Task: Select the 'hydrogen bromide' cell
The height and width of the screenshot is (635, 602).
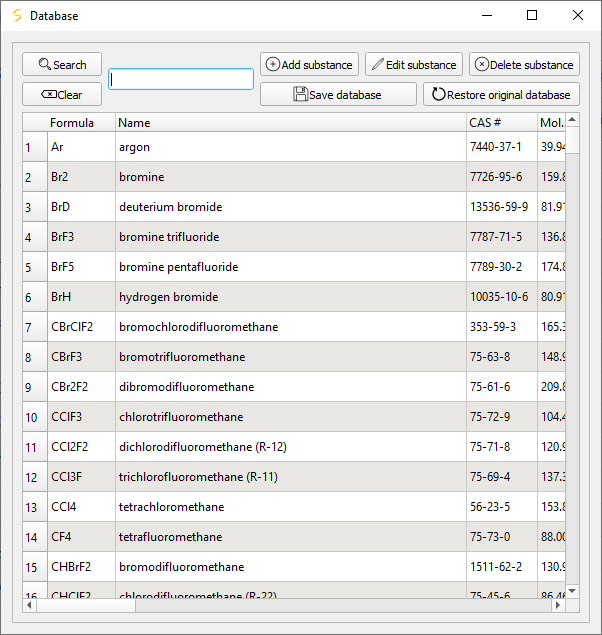Action: (x=291, y=297)
